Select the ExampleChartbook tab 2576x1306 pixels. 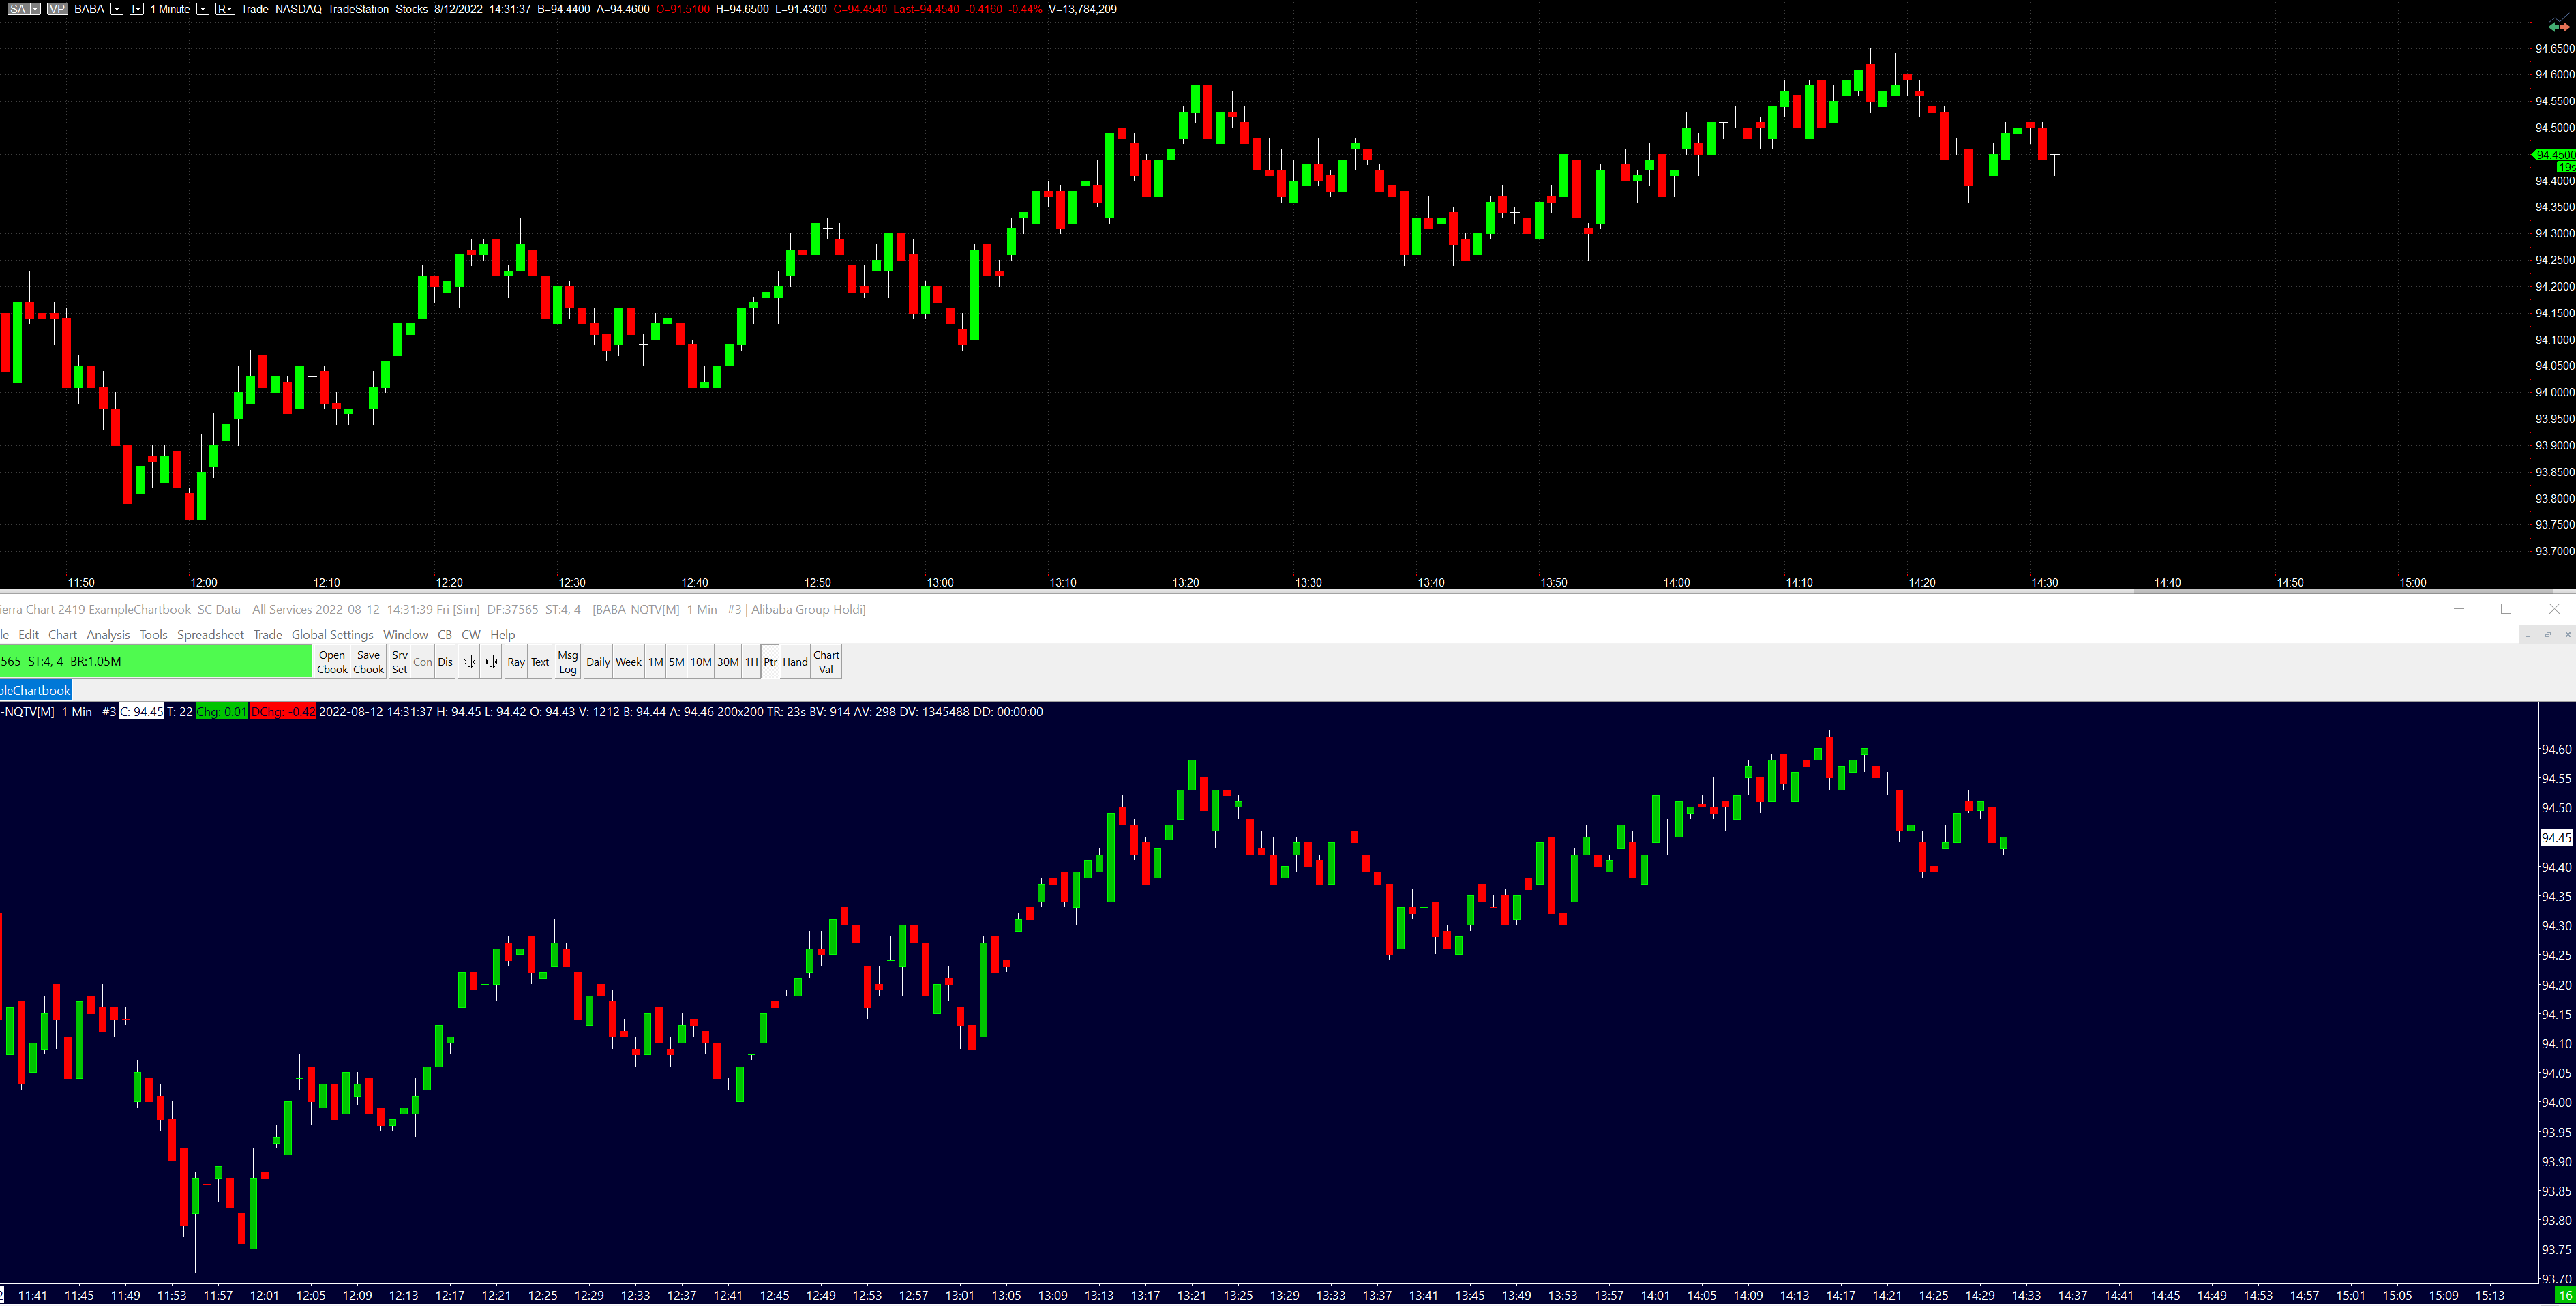[36, 690]
